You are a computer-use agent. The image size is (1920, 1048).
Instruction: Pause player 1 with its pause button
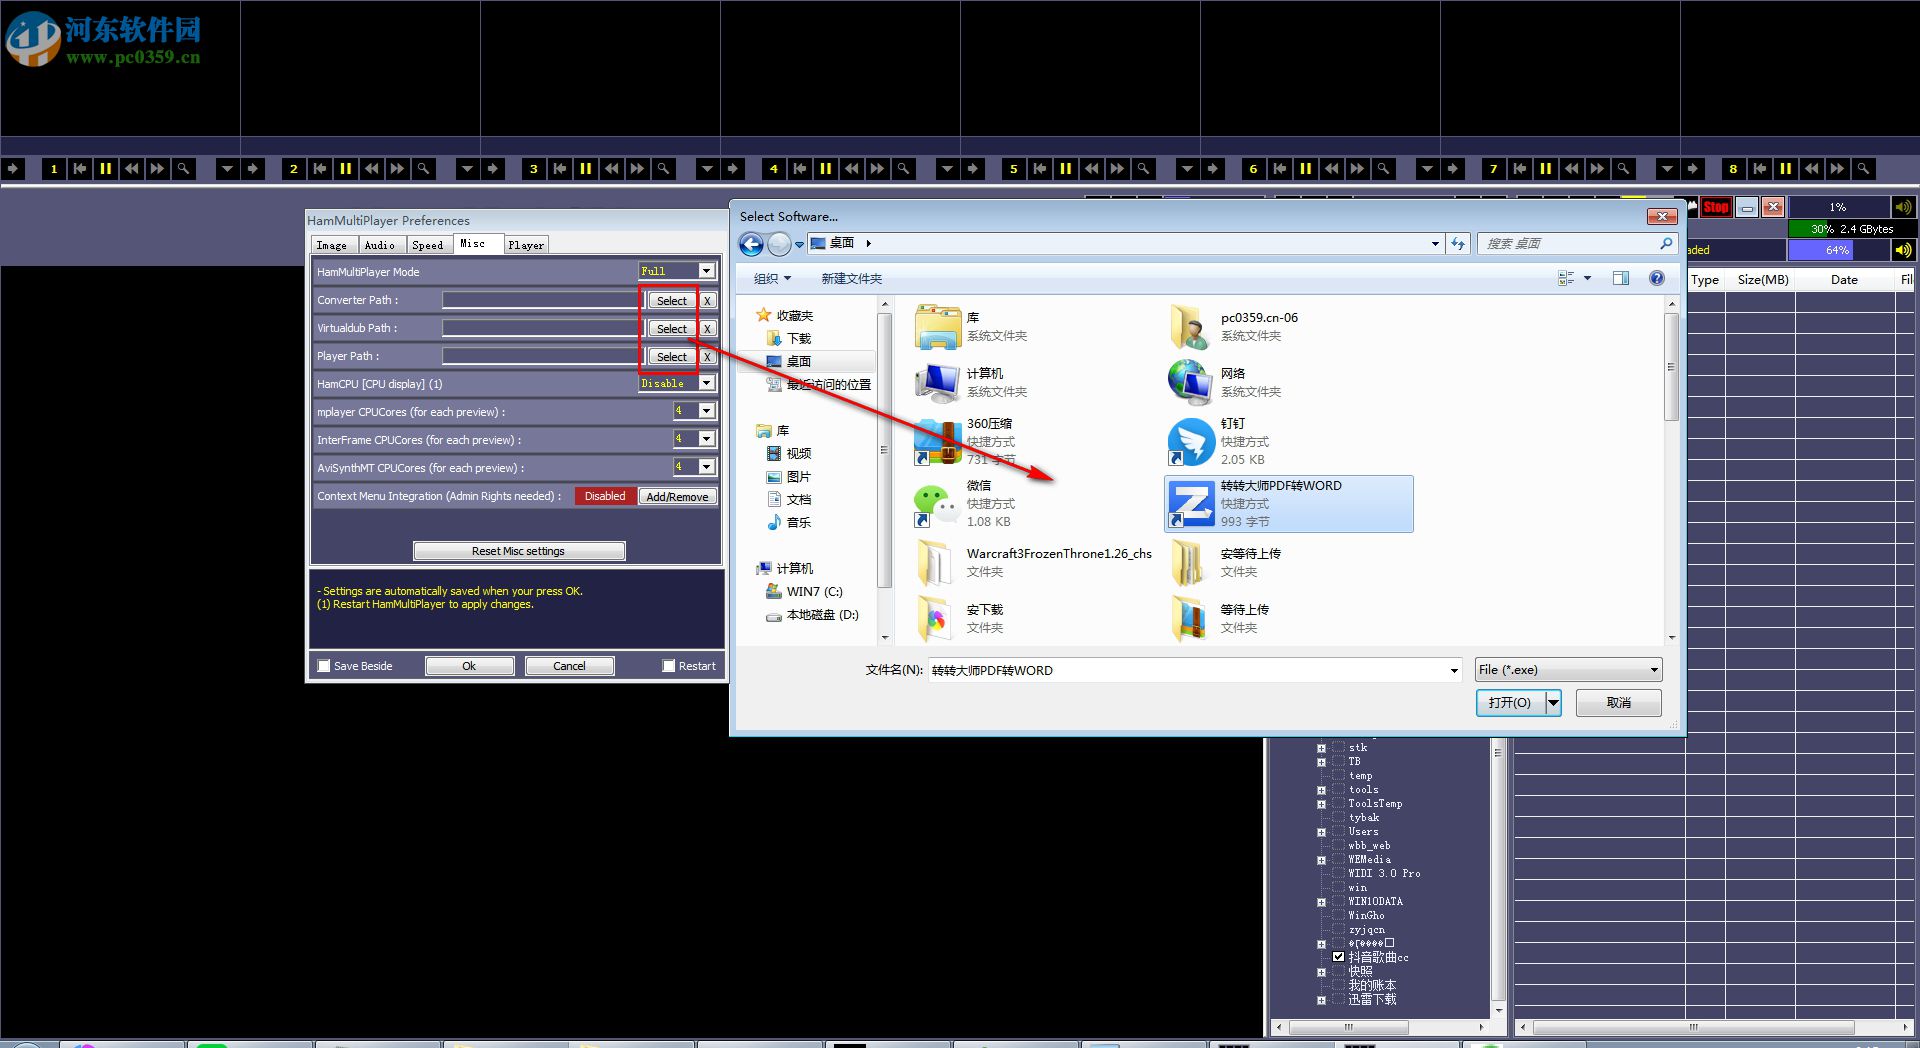click(x=106, y=169)
